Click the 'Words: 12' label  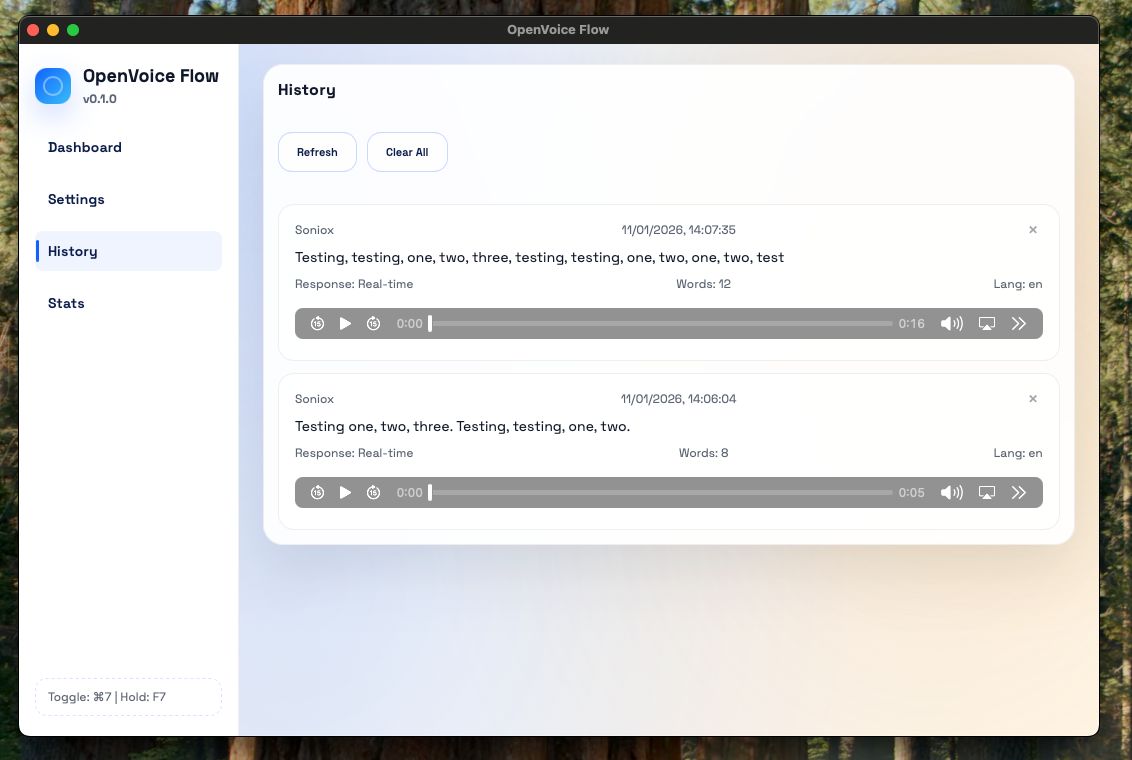point(703,284)
